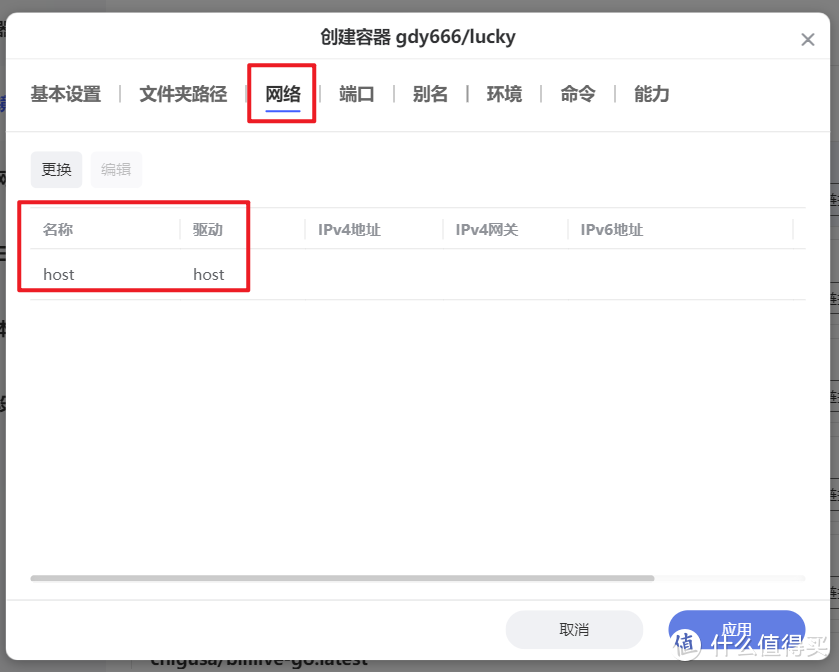Click the IPv6地址 column header

(x=612, y=229)
